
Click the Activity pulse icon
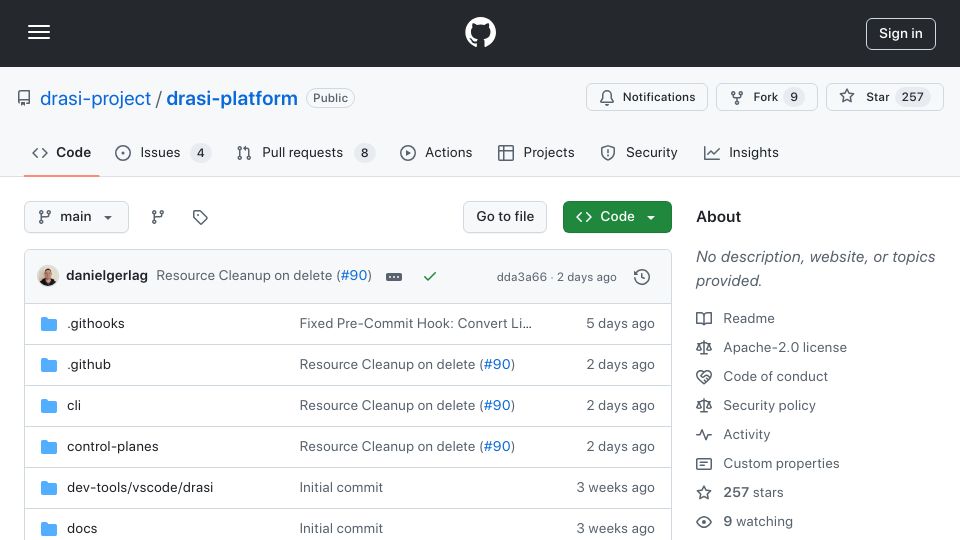tap(704, 435)
